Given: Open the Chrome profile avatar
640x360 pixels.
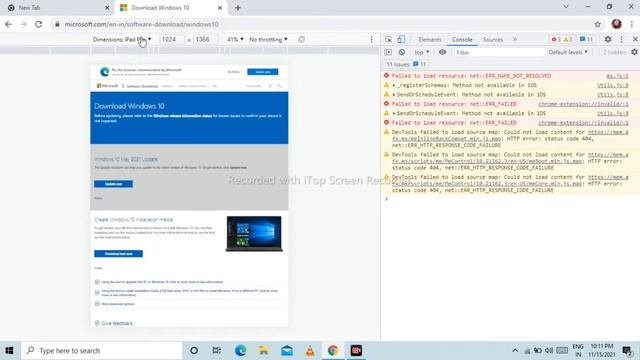Looking at the screenshot, I should (616, 24).
